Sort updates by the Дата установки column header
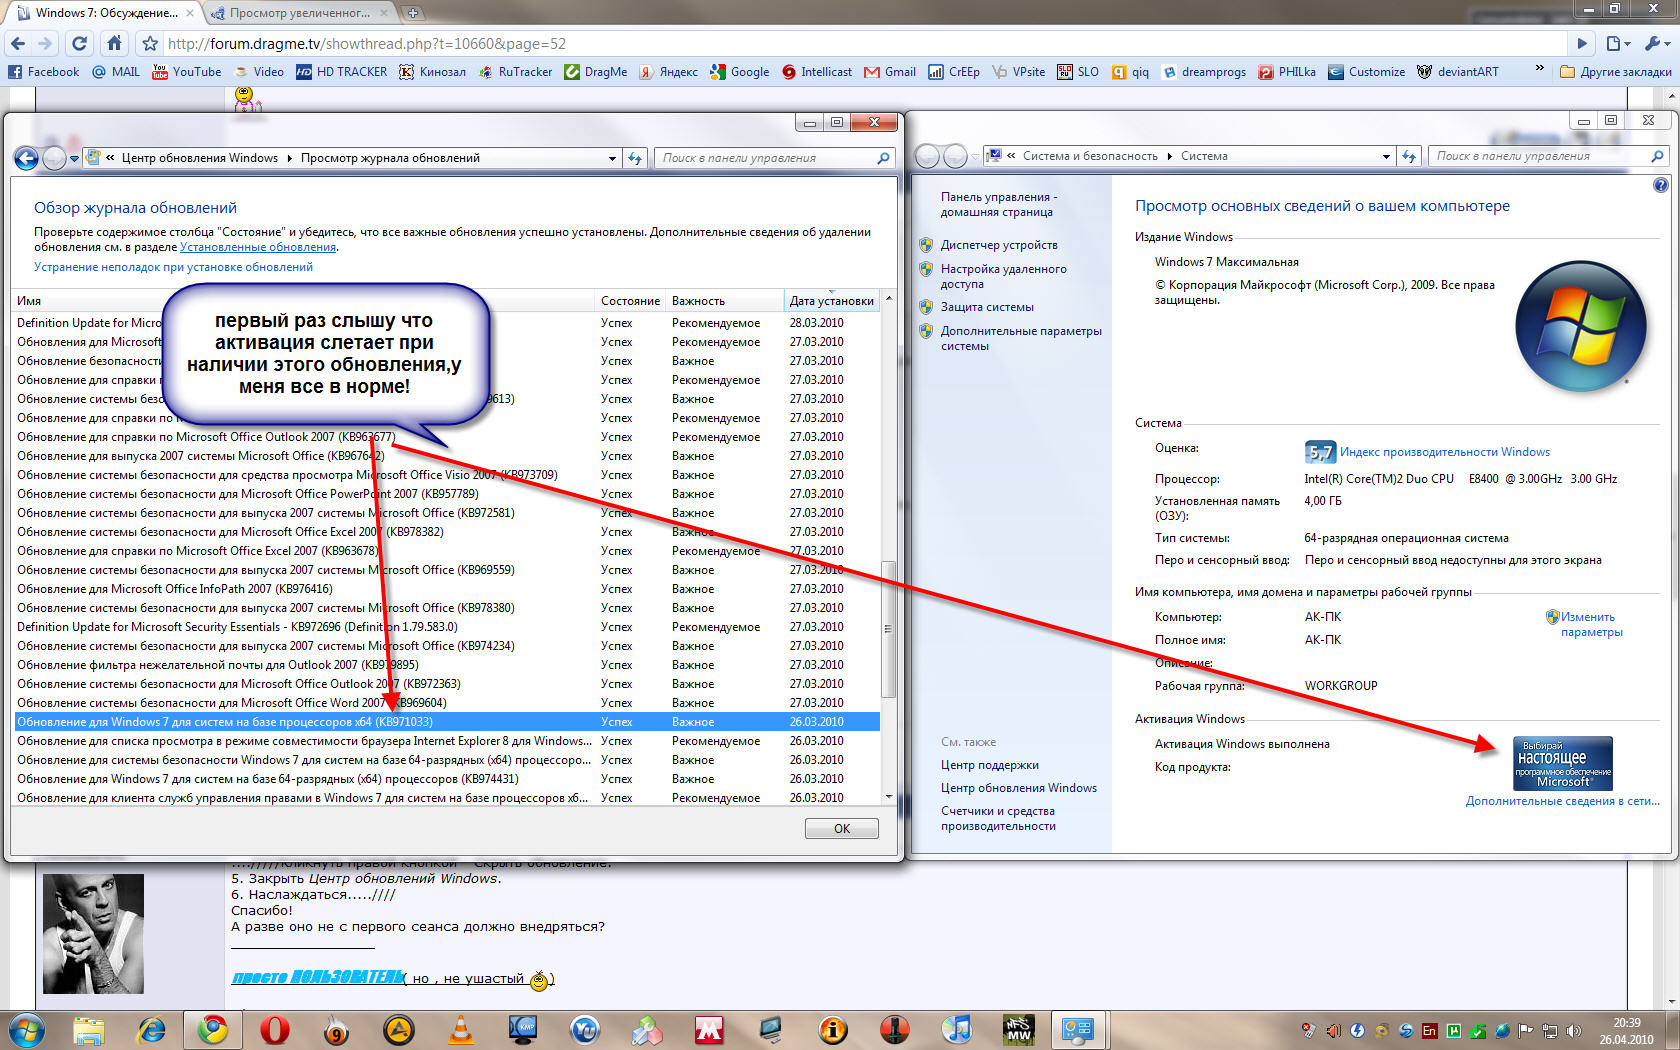 coord(831,301)
